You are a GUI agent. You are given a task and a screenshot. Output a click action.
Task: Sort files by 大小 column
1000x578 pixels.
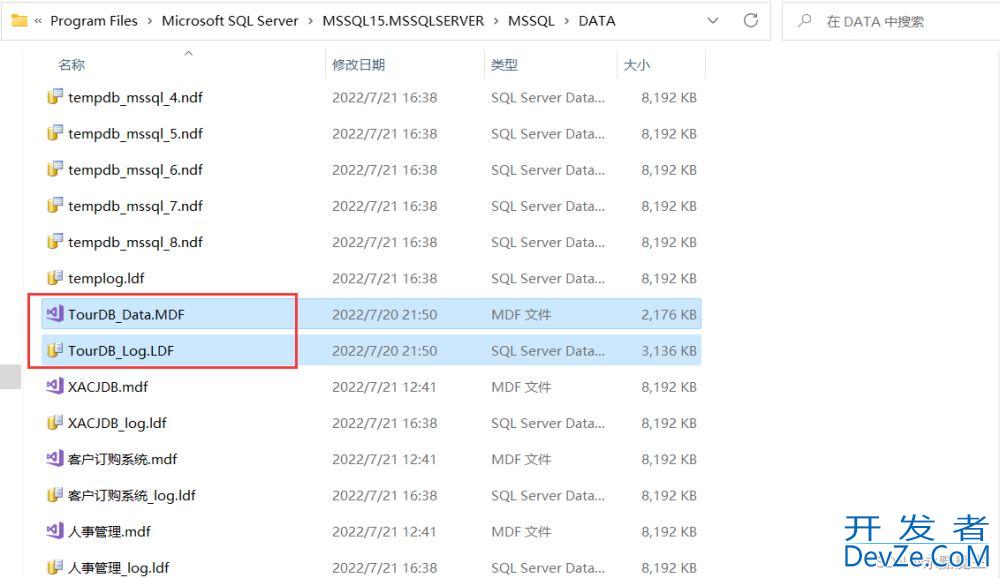[636, 64]
